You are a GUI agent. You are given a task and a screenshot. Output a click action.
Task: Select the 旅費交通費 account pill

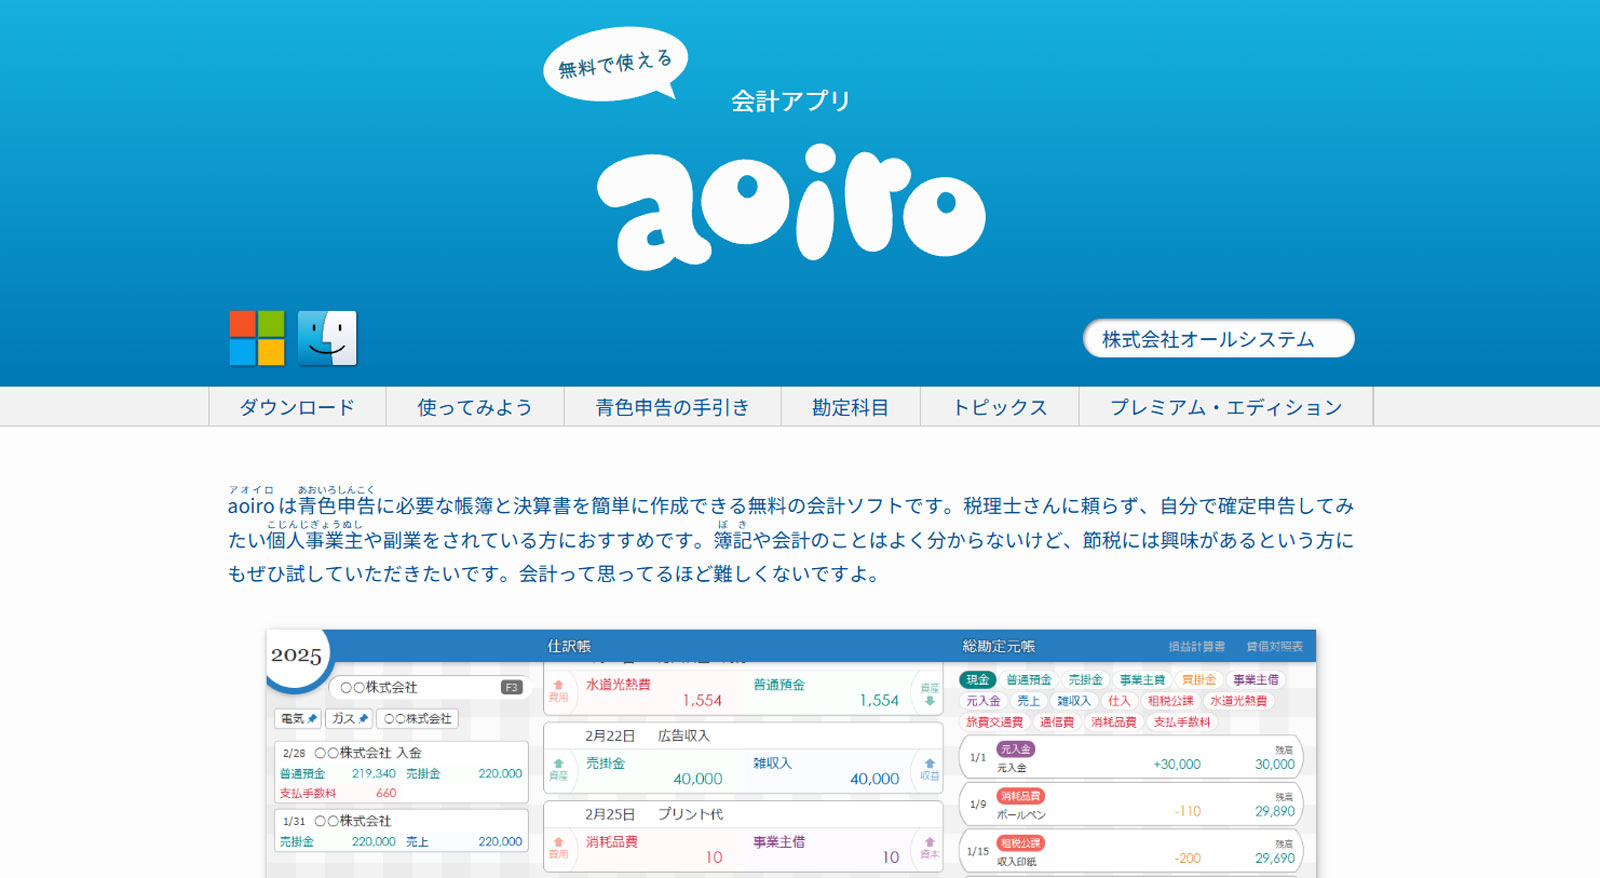994,722
